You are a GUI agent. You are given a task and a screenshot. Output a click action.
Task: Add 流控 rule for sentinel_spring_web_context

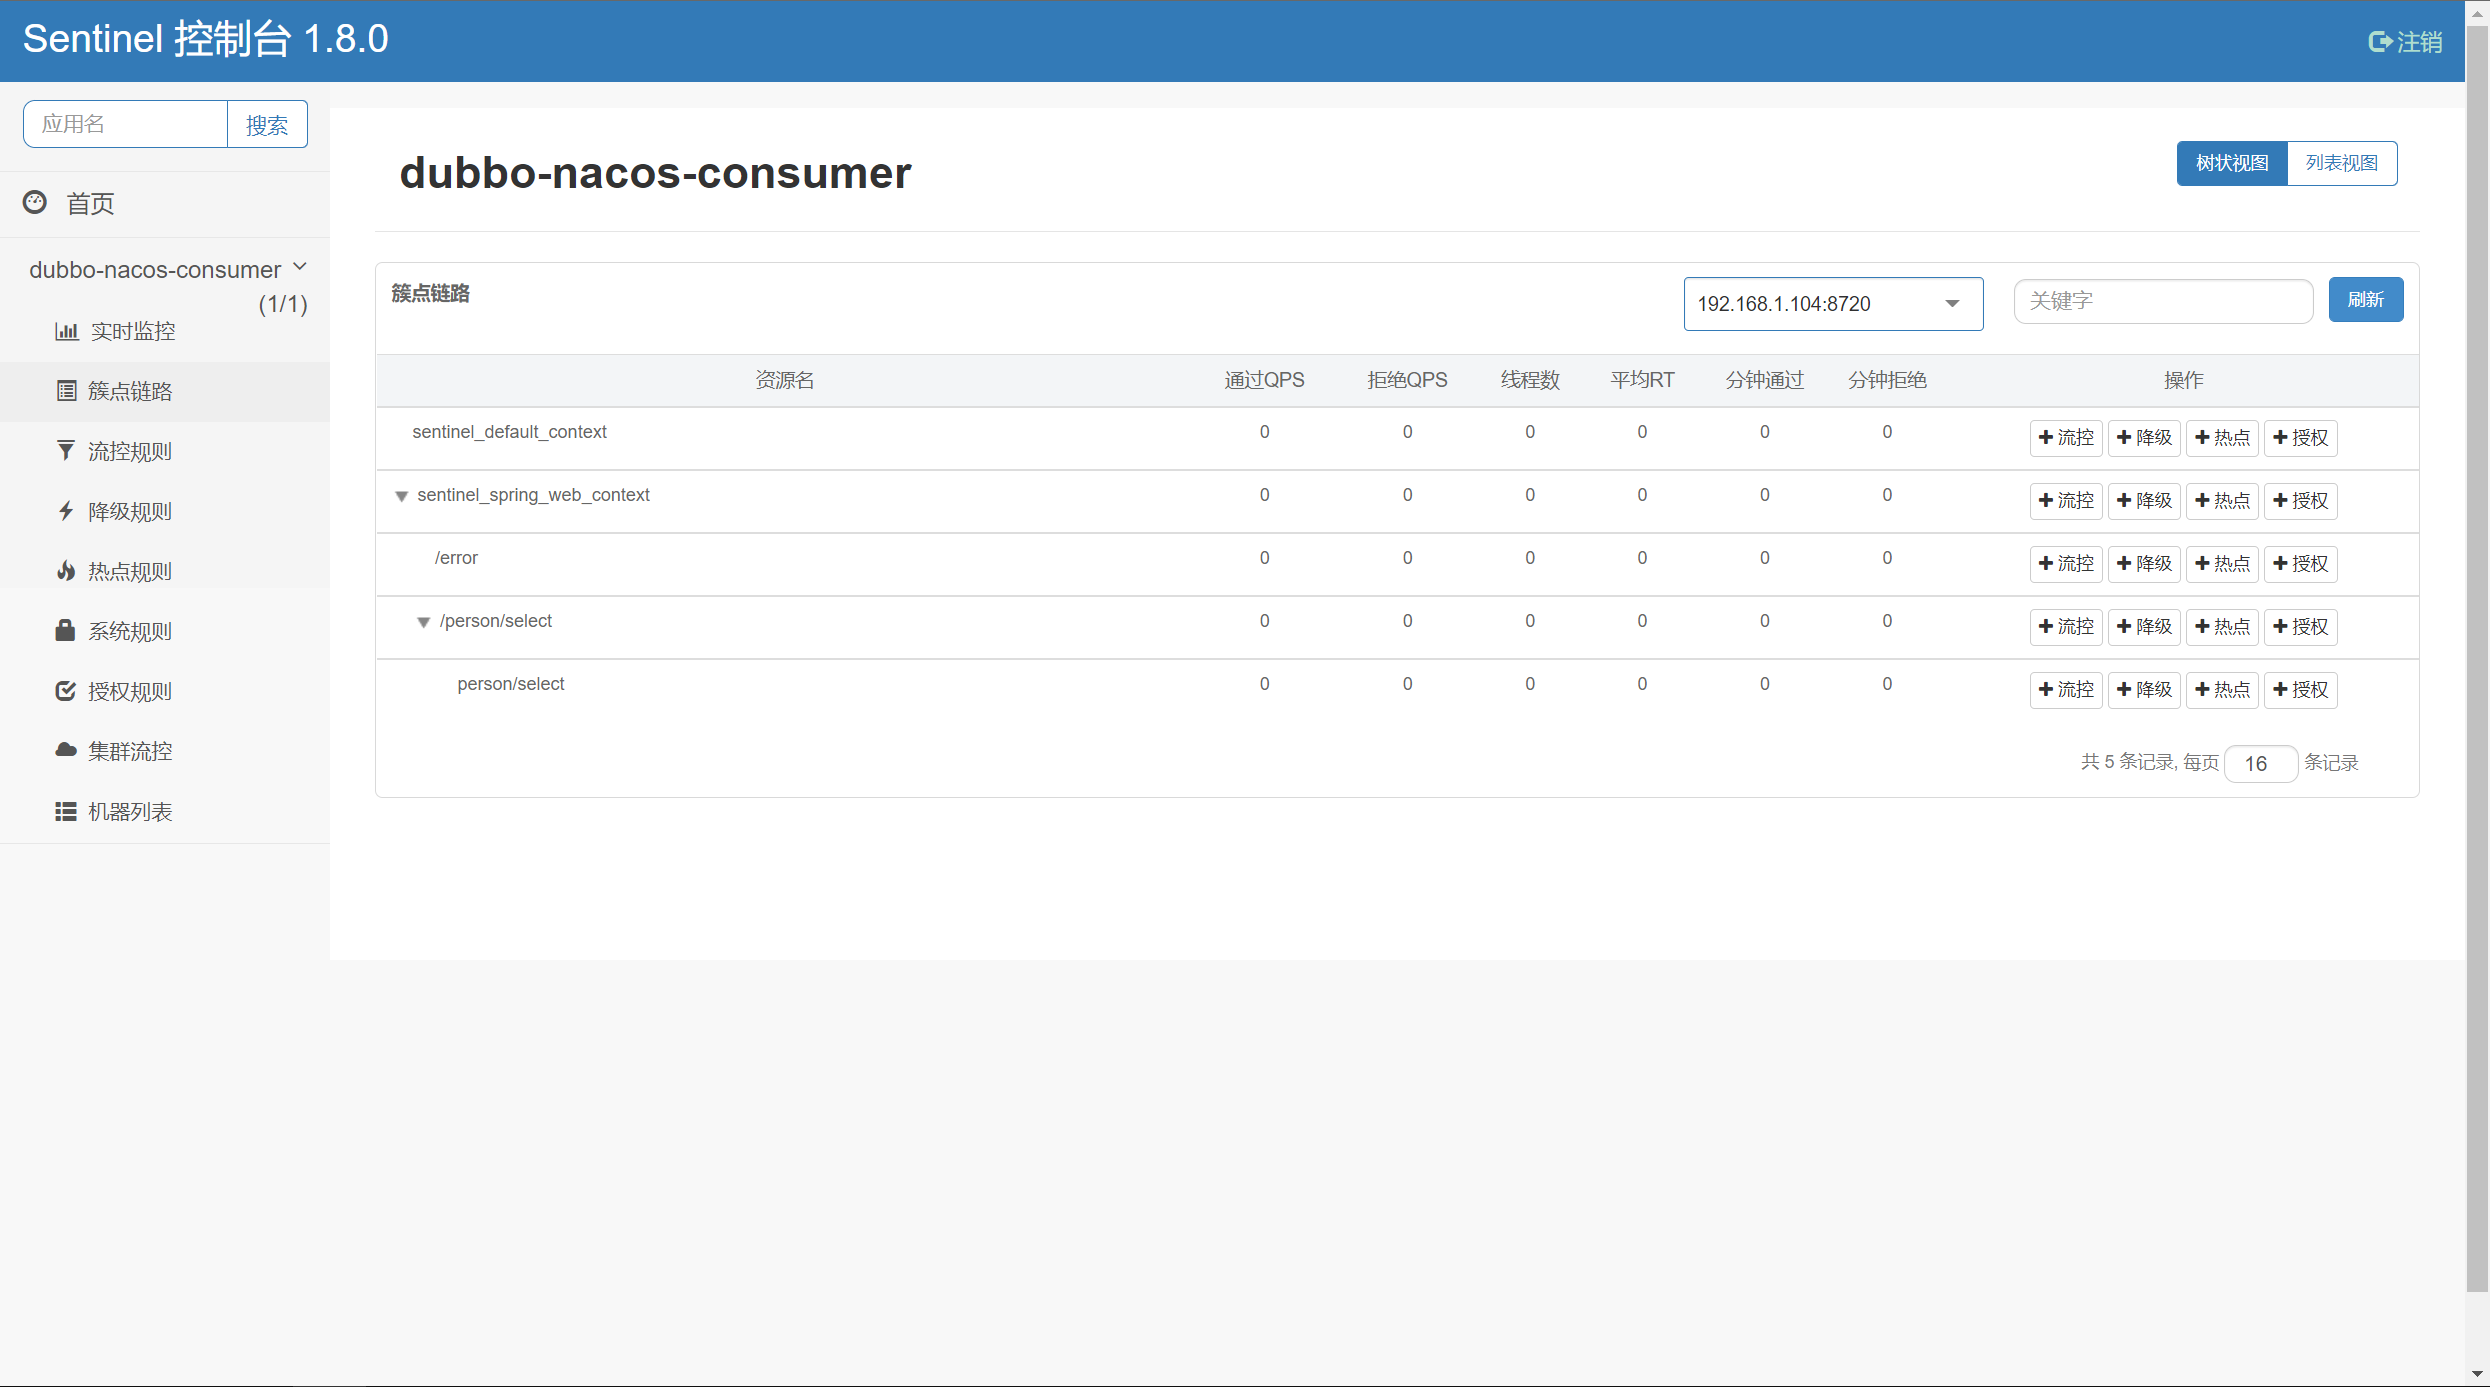click(x=2066, y=501)
